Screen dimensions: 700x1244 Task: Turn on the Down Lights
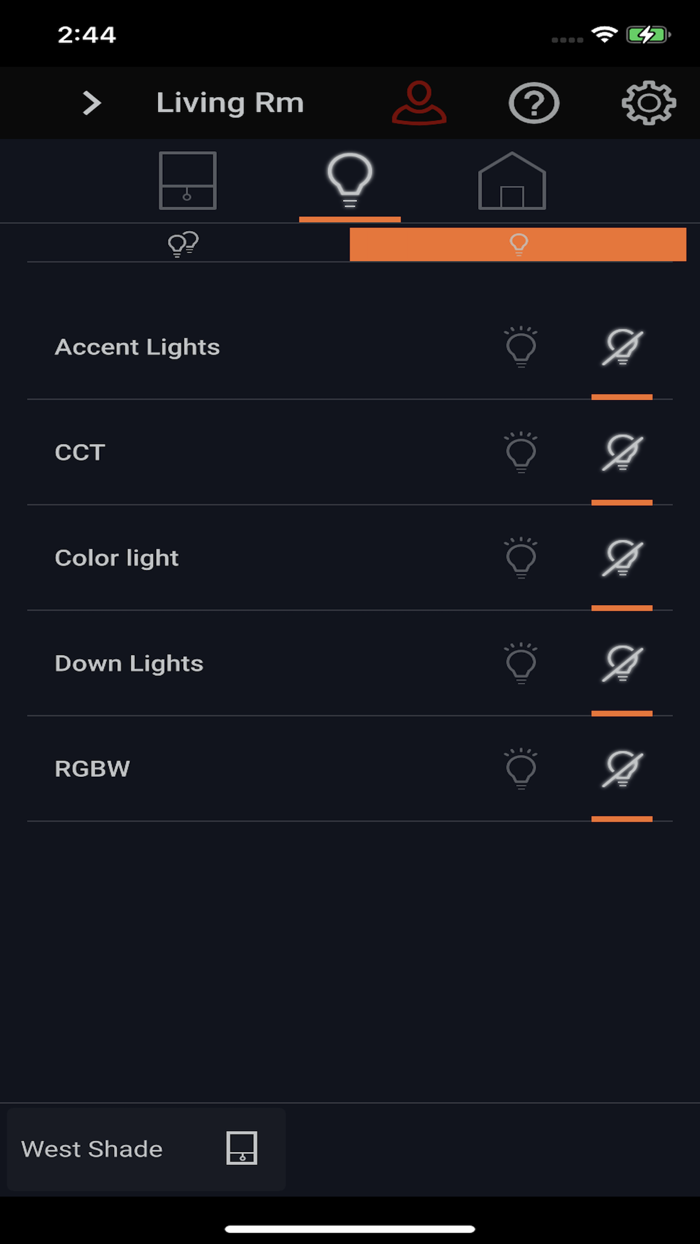point(520,663)
